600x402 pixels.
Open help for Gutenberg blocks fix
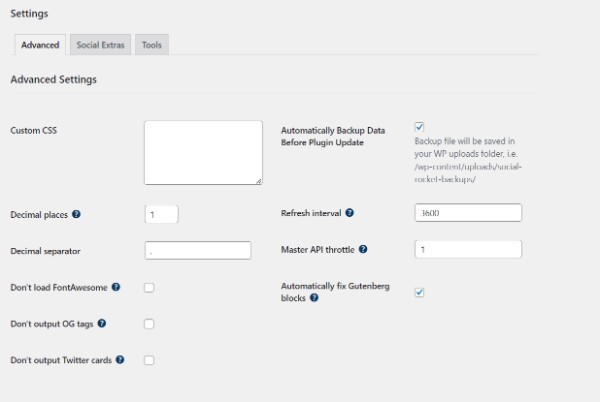[x=314, y=298]
